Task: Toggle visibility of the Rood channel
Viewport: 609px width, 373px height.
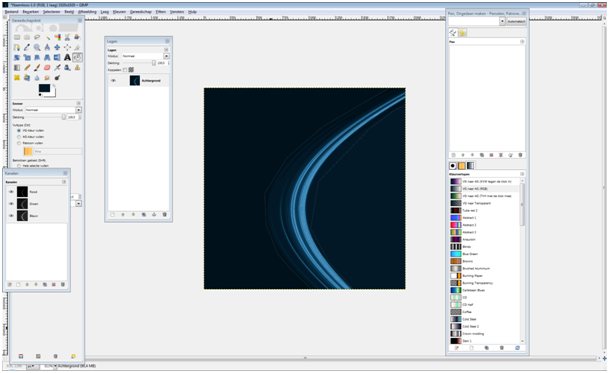Action: 11,192
